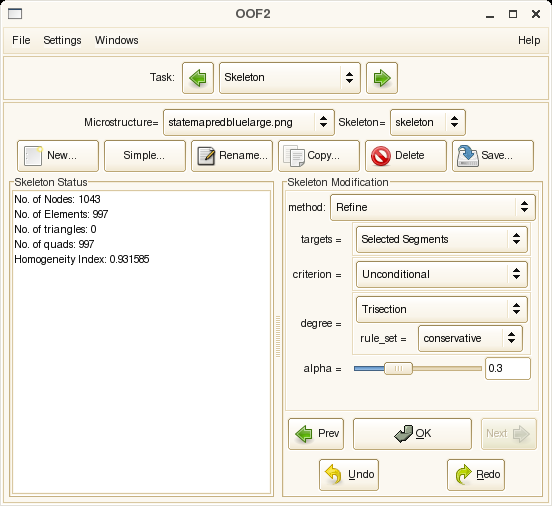Screen dimensions: 552x506
Task: Click the alpha value field showing 0.3
Action: click(x=508, y=369)
